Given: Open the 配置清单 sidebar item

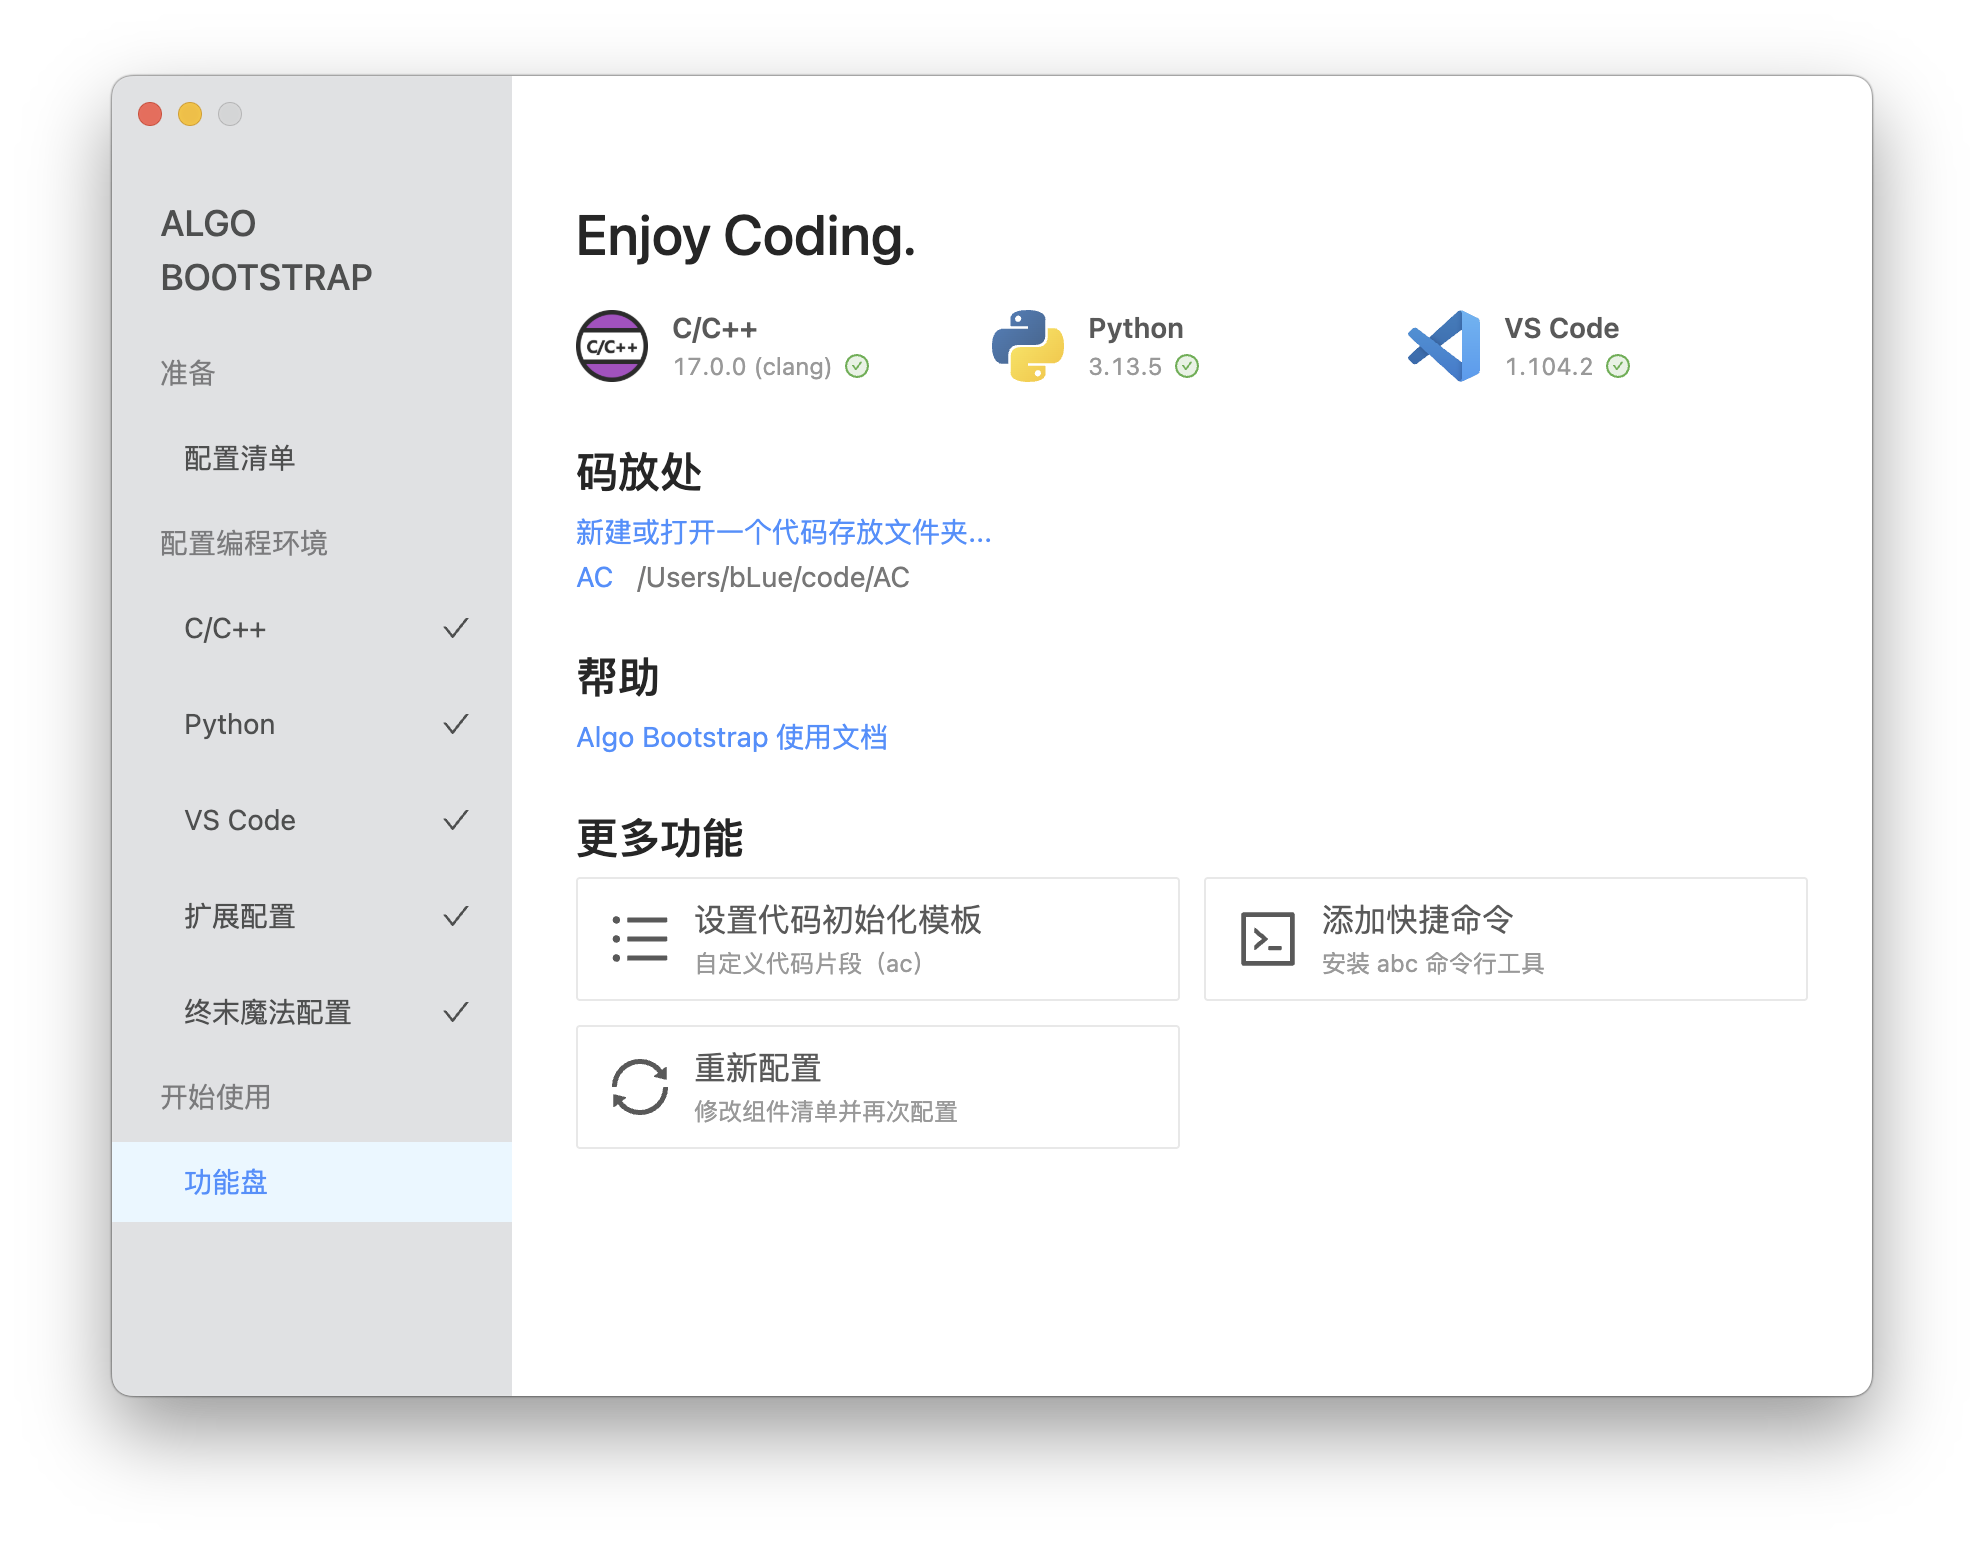Looking at the screenshot, I should click(240, 458).
